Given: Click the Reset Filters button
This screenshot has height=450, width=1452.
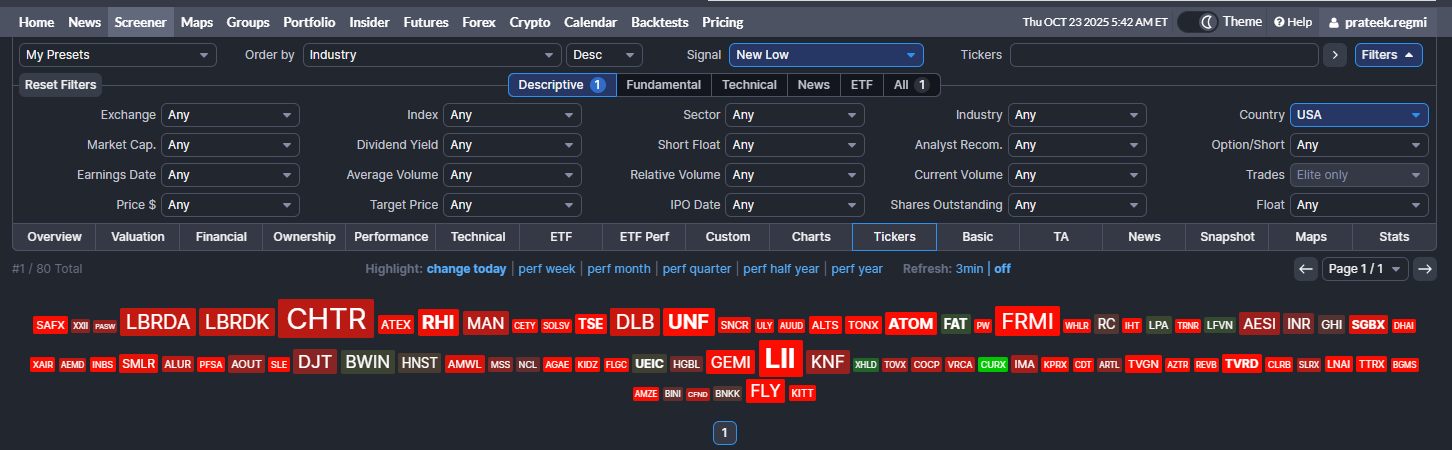Looking at the screenshot, I should (61, 85).
